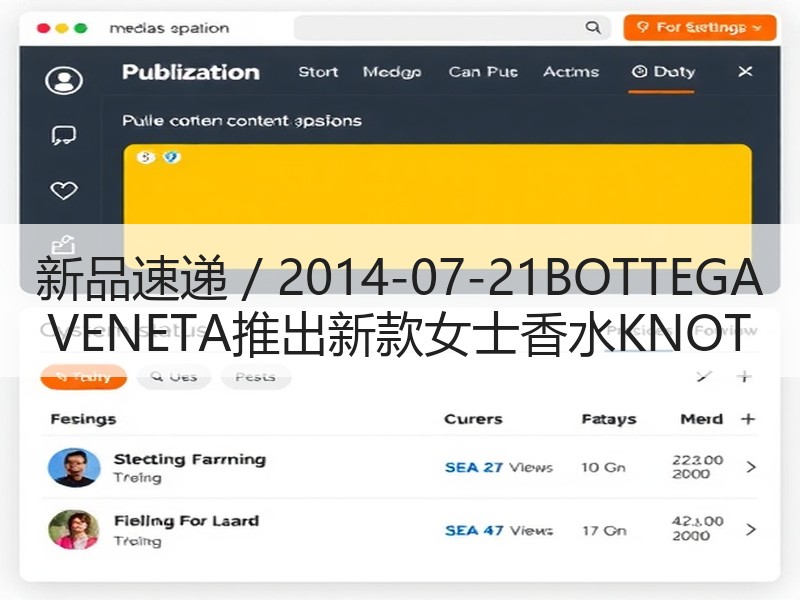Click the SEA 27 link

coord(474,467)
